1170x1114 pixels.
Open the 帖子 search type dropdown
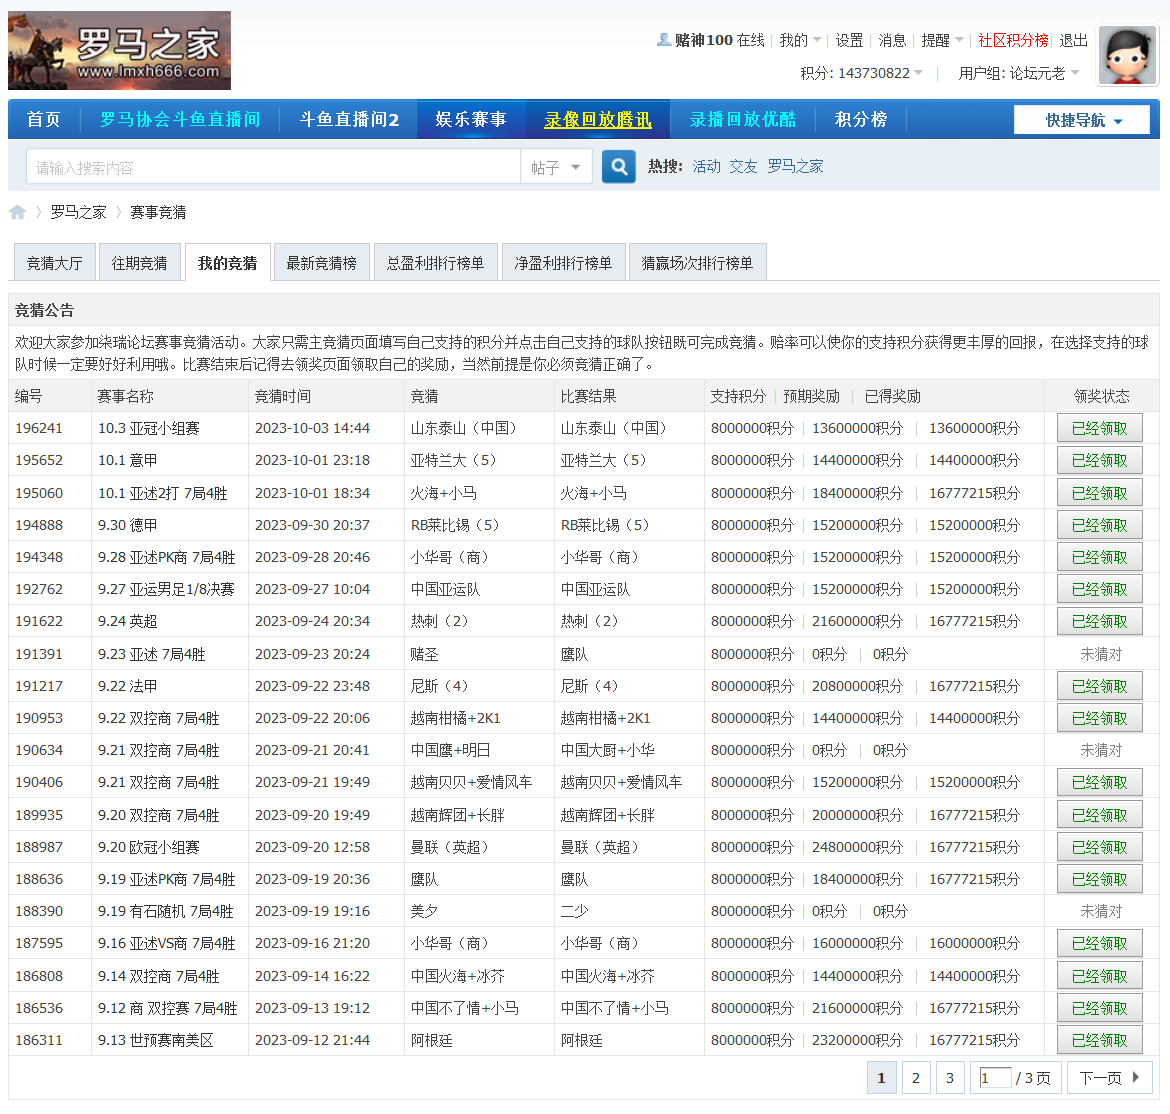[x=557, y=166]
